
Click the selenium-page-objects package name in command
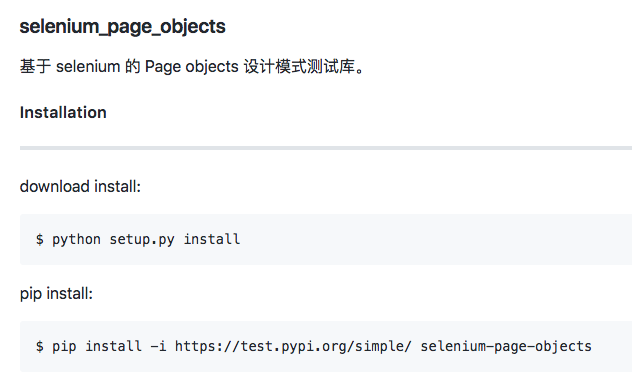506,347
